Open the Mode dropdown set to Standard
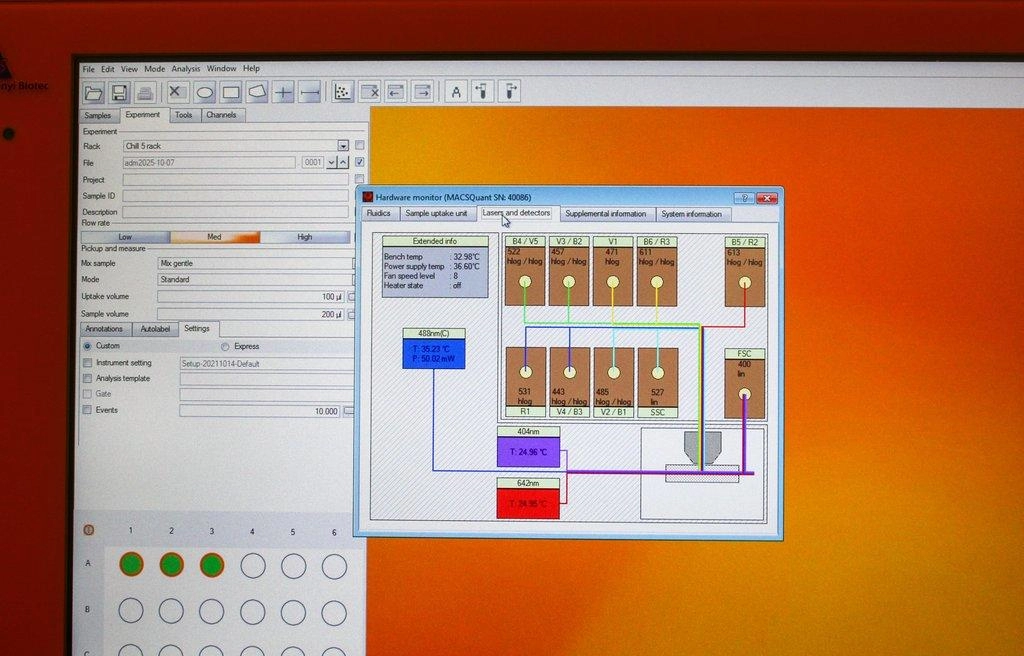The height and width of the screenshot is (656, 1024). (x=255, y=280)
